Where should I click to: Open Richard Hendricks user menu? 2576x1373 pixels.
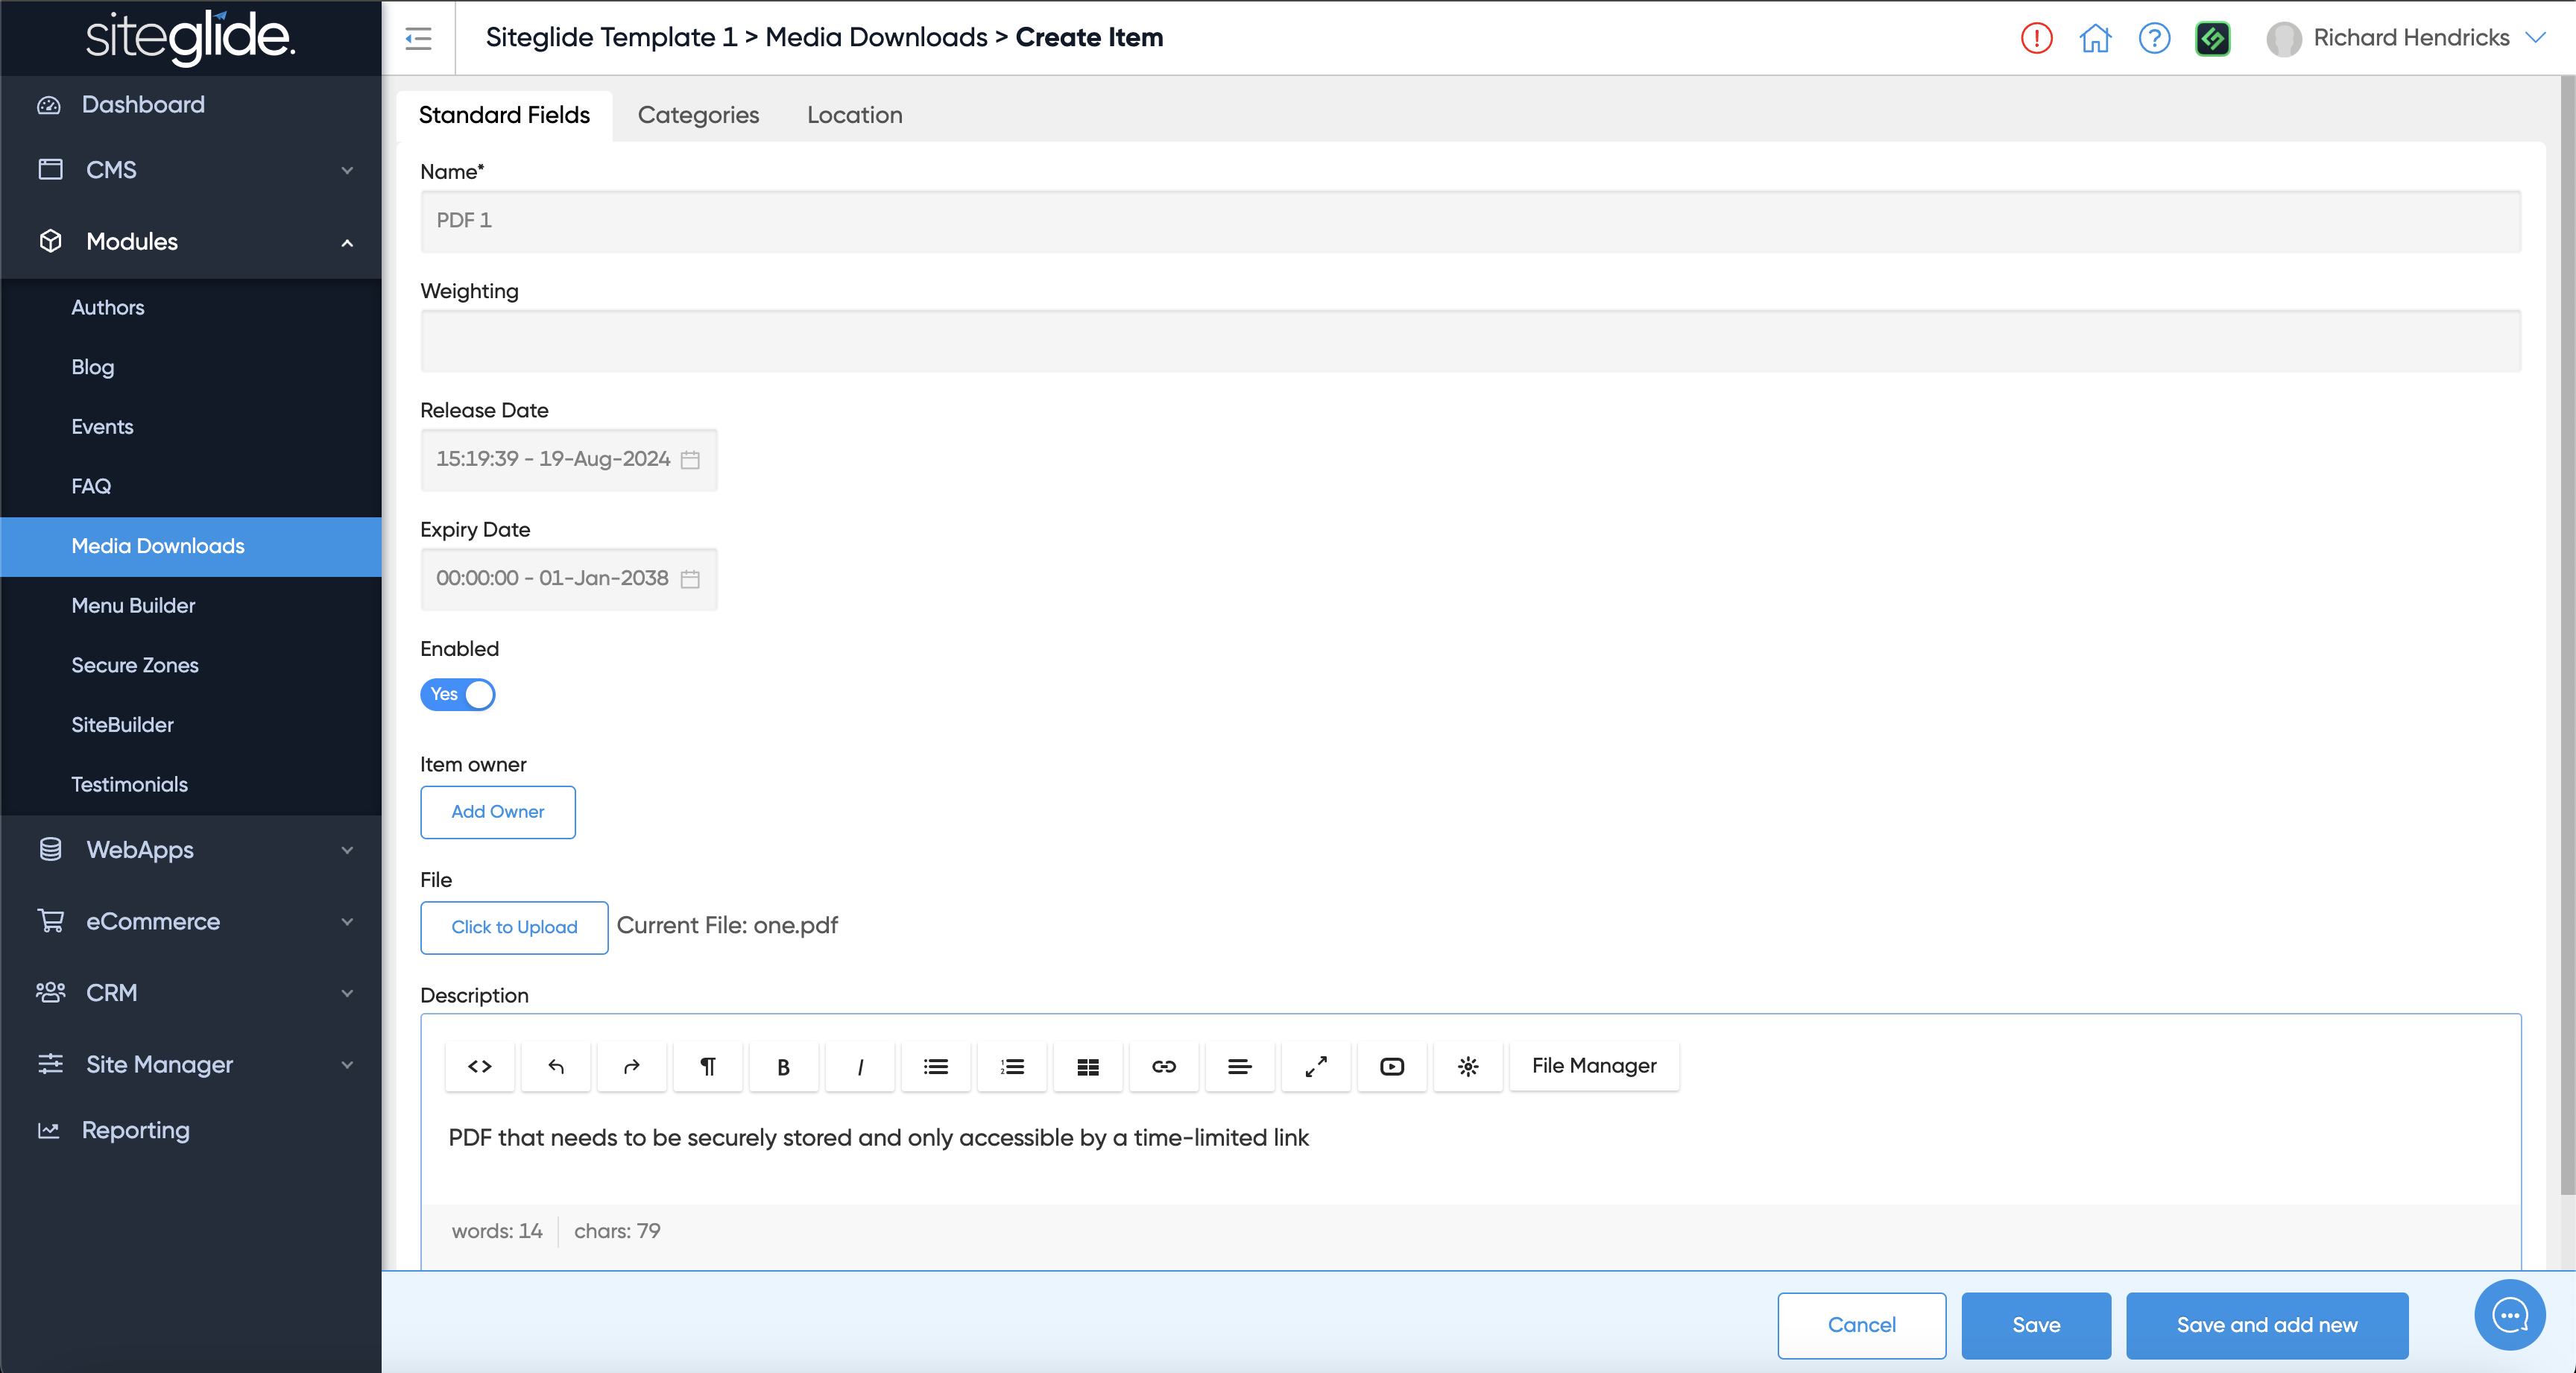[x=2410, y=38]
